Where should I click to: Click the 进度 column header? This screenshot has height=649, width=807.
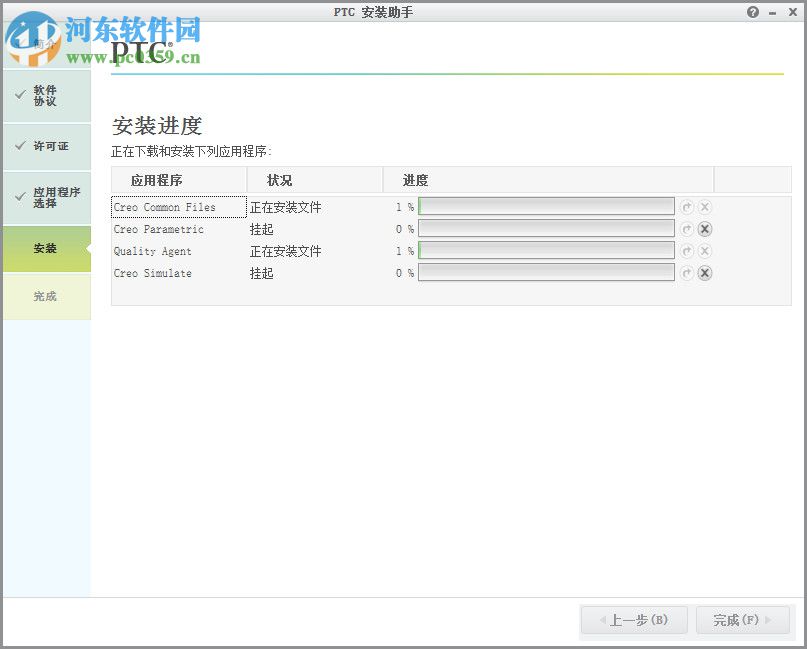(x=413, y=180)
